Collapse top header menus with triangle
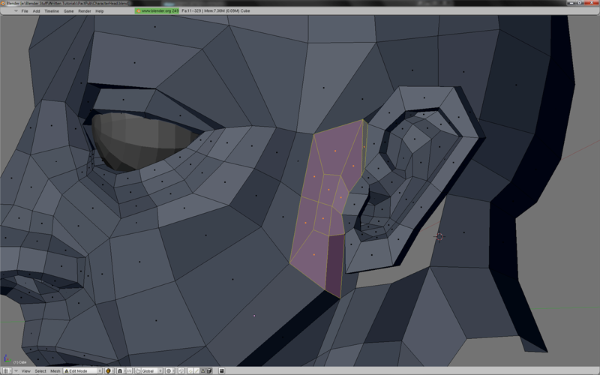The width and height of the screenshot is (600, 375). coord(16,11)
